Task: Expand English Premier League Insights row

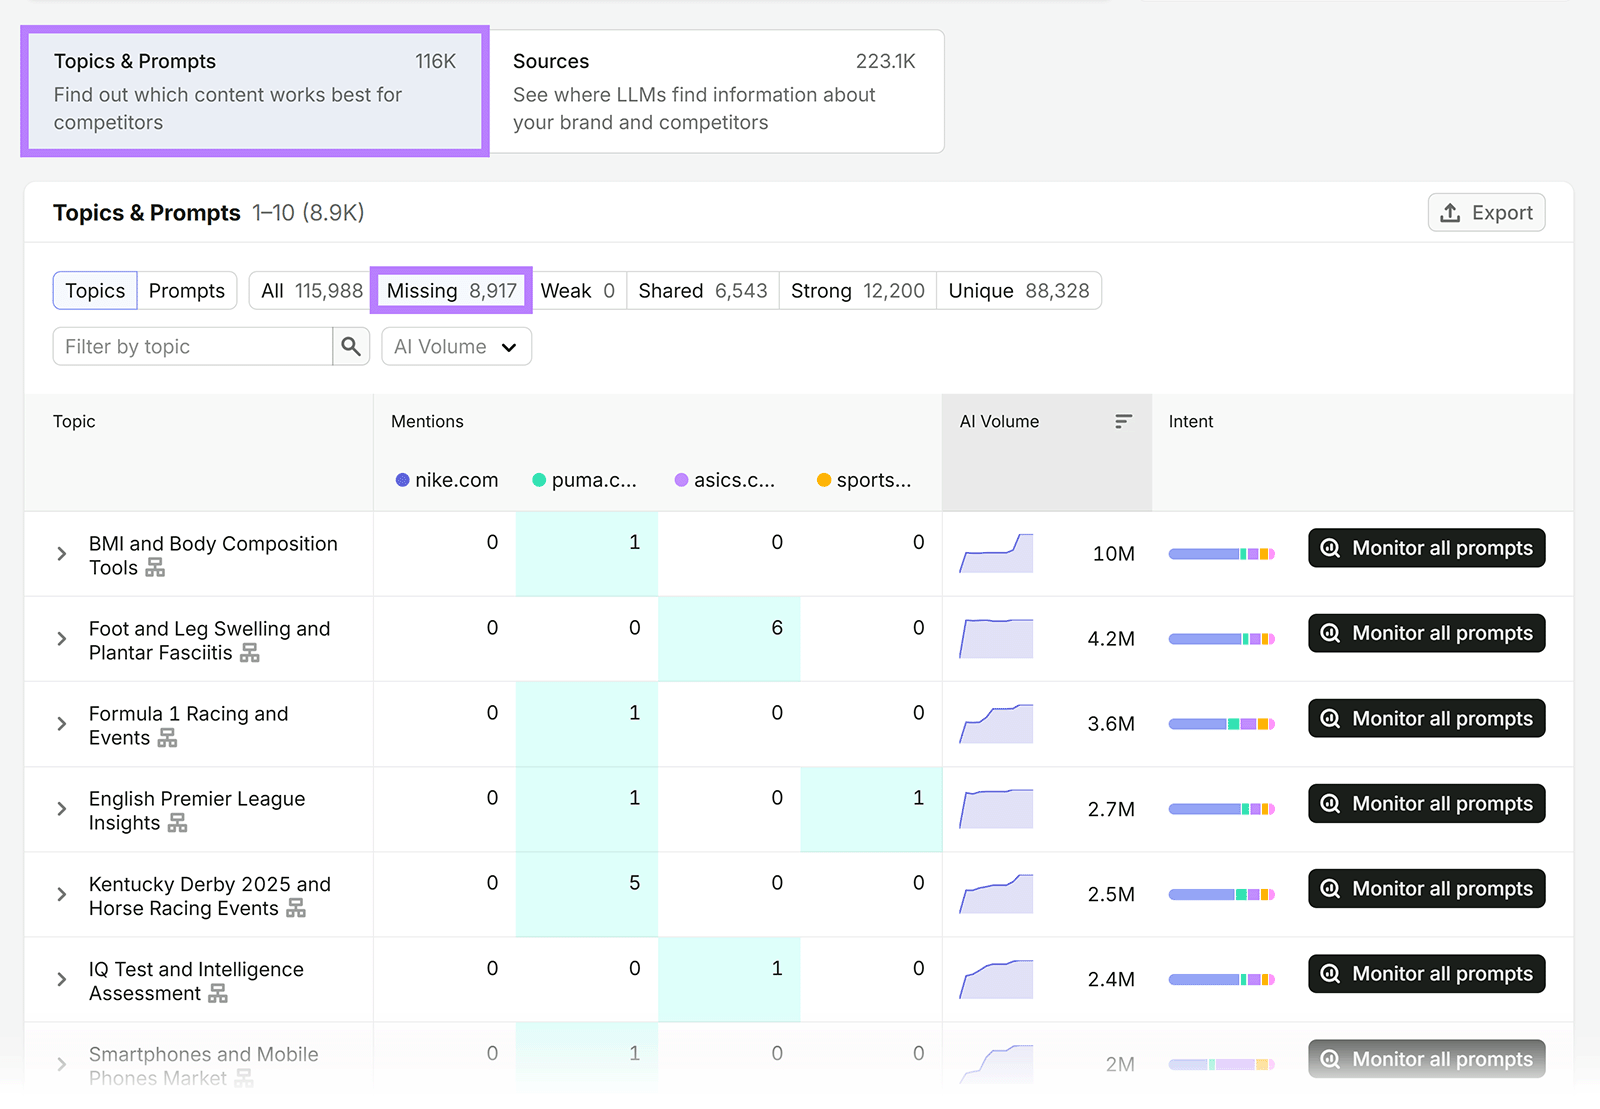Action: tap(62, 809)
